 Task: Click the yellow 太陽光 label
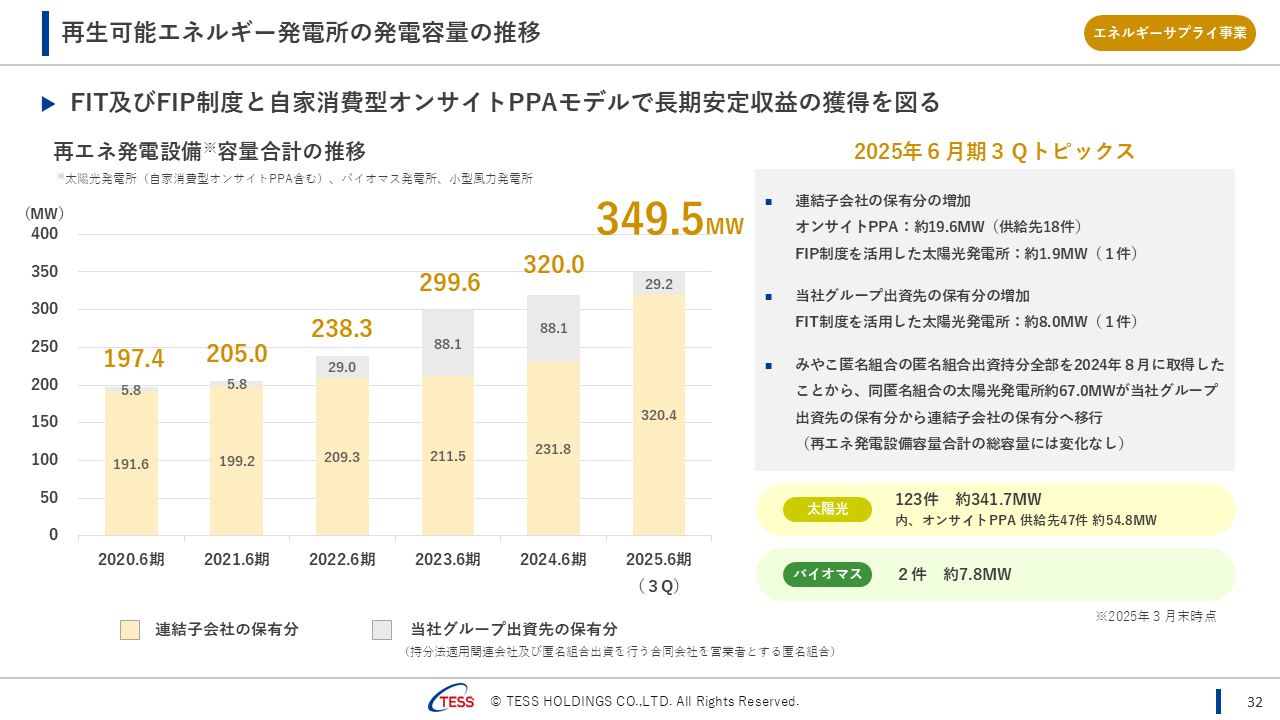827,509
